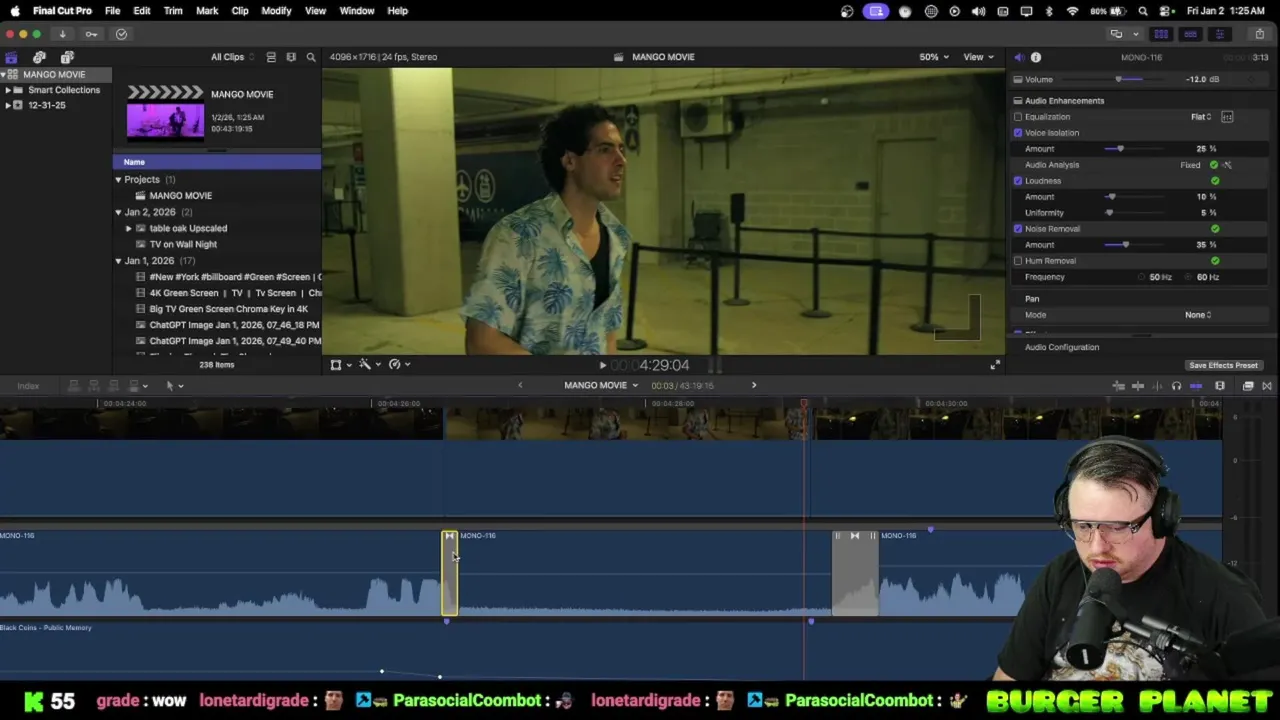Open the Modify menu
1280x720 pixels.
point(276,11)
